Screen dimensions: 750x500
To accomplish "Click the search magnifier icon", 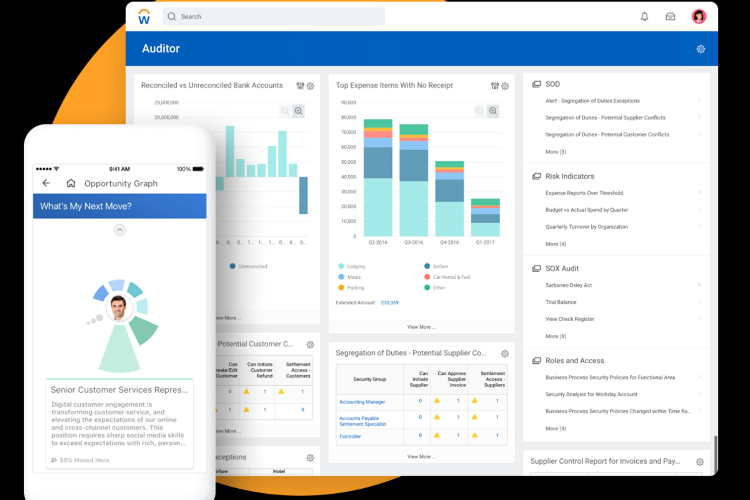I will pos(171,17).
